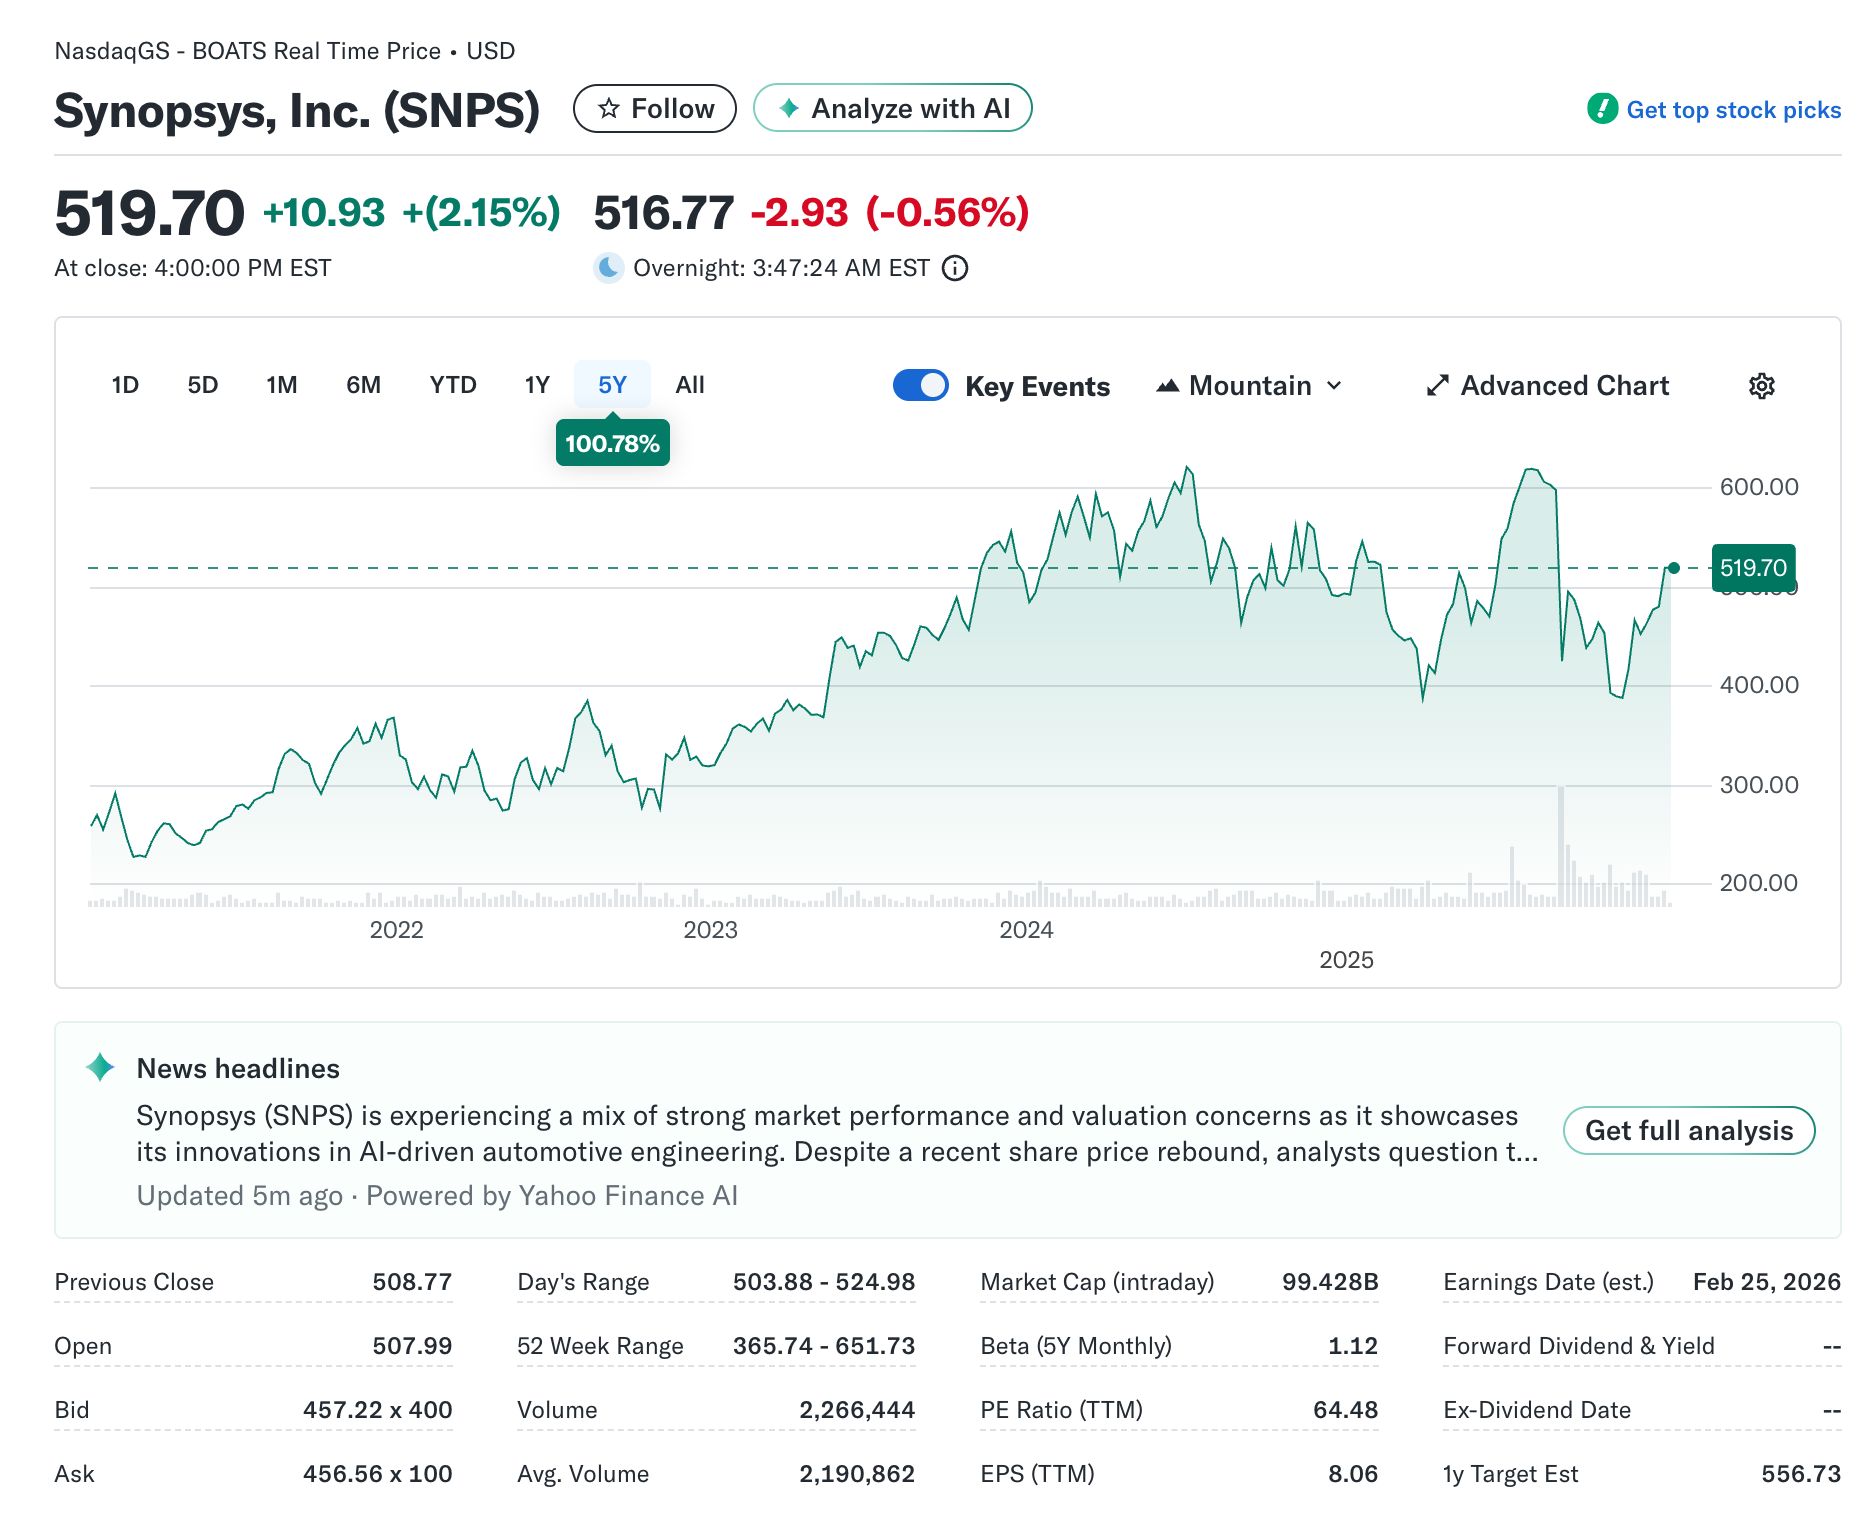Click the 519.70 current price chart label
The image size is (1876, 1516).
click(1753, 568)
